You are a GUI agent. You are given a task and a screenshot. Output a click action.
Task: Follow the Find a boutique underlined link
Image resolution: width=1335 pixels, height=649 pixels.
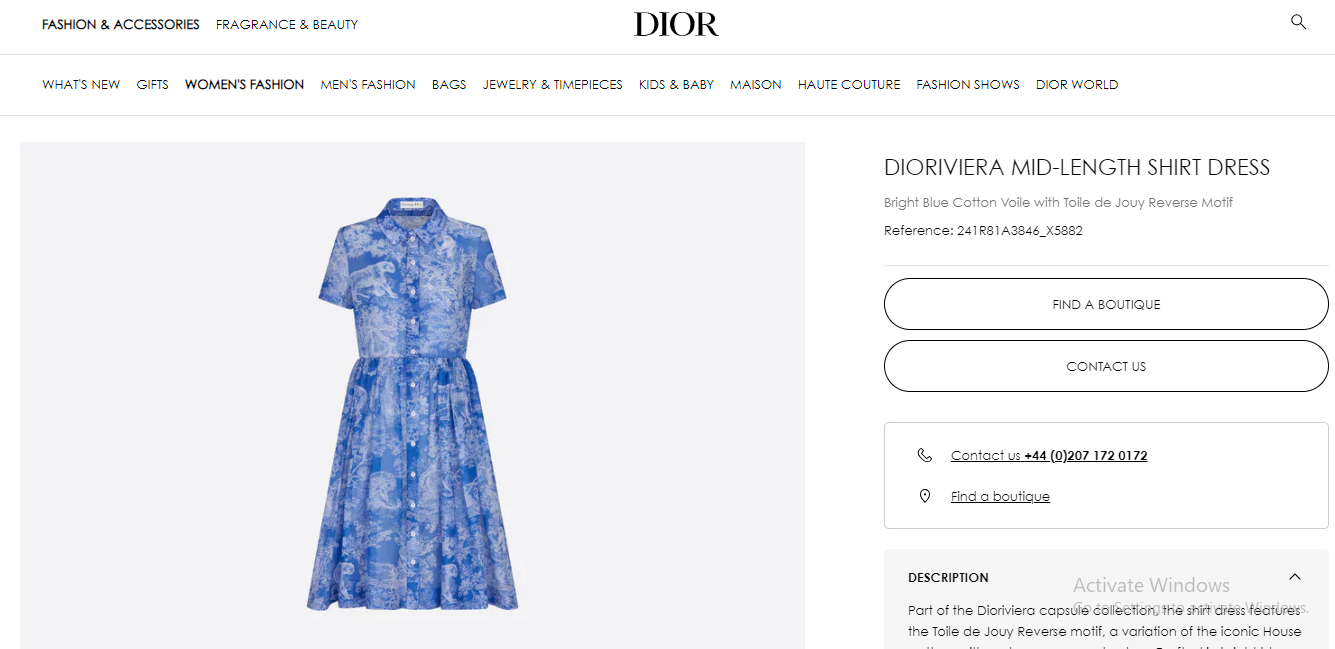coord(1000,496)
